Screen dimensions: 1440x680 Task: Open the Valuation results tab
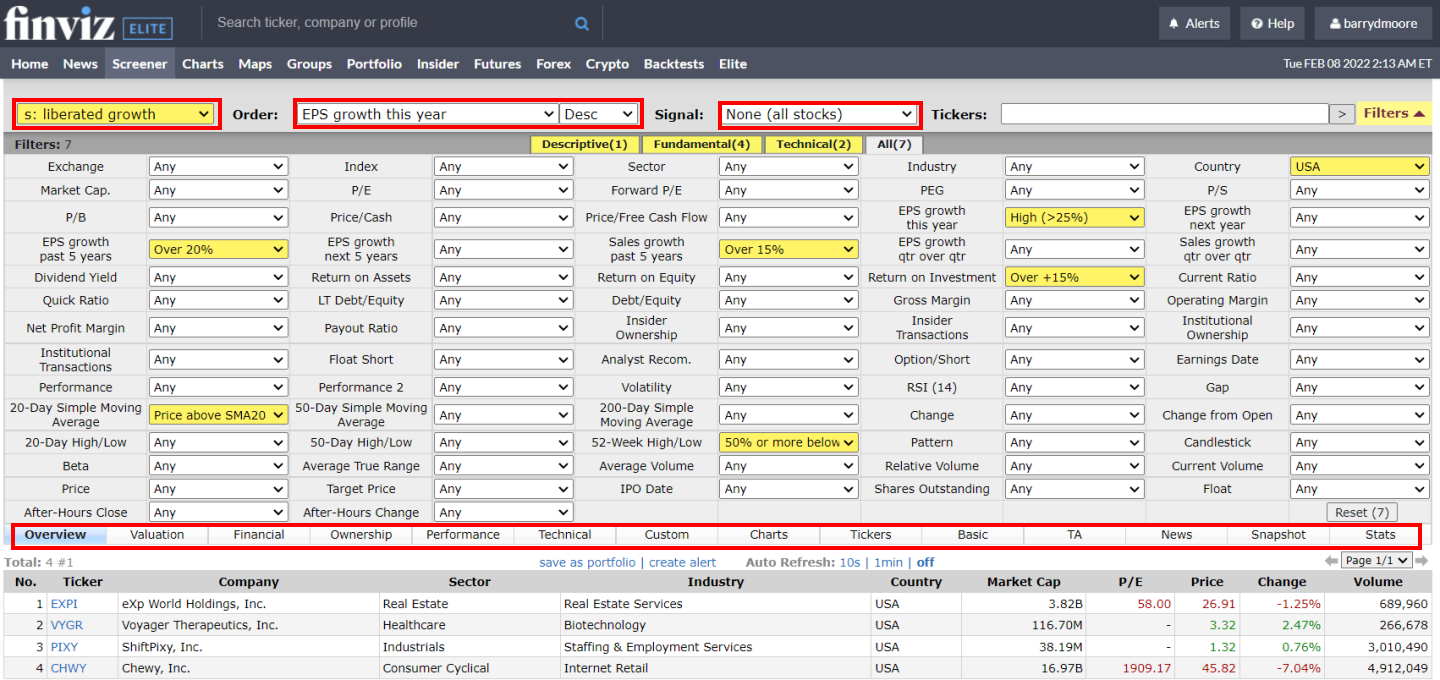(156, 534)
